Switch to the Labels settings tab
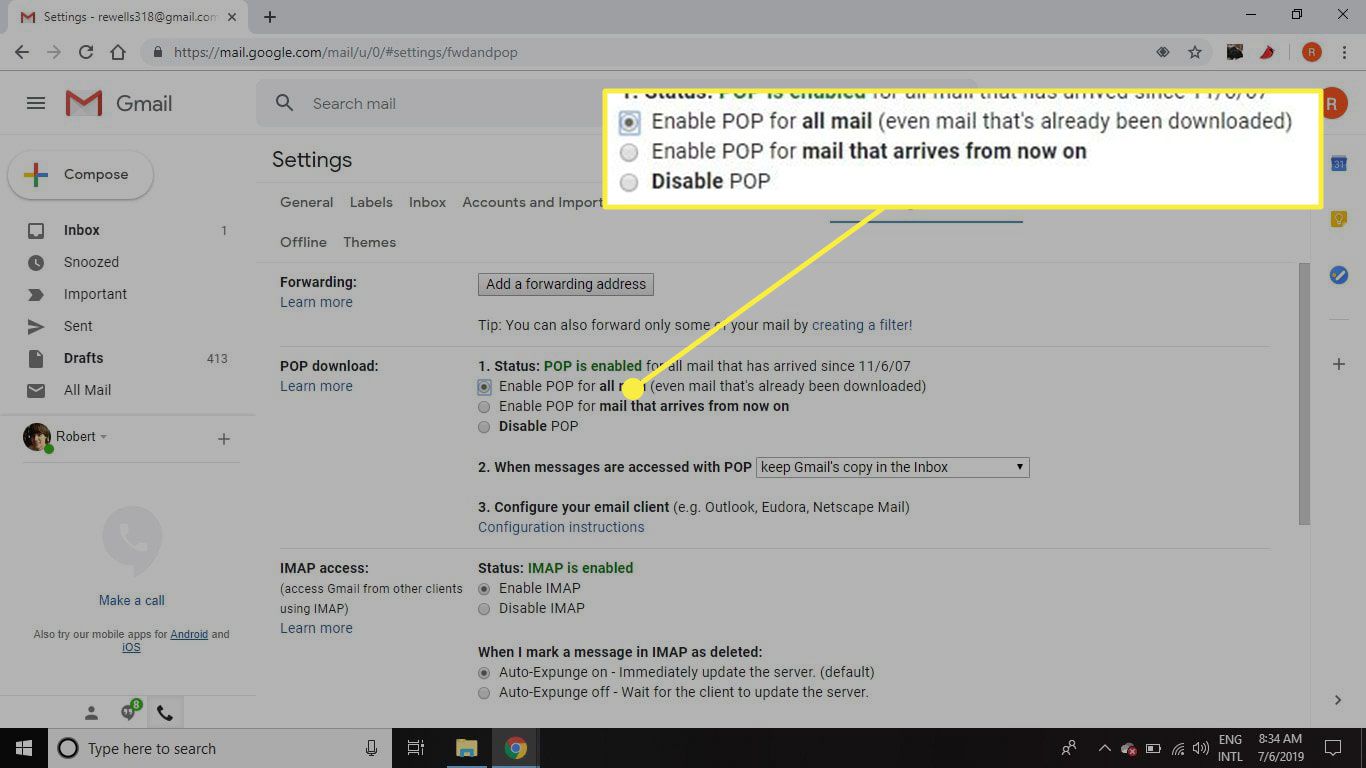 [x=371, y=202]
